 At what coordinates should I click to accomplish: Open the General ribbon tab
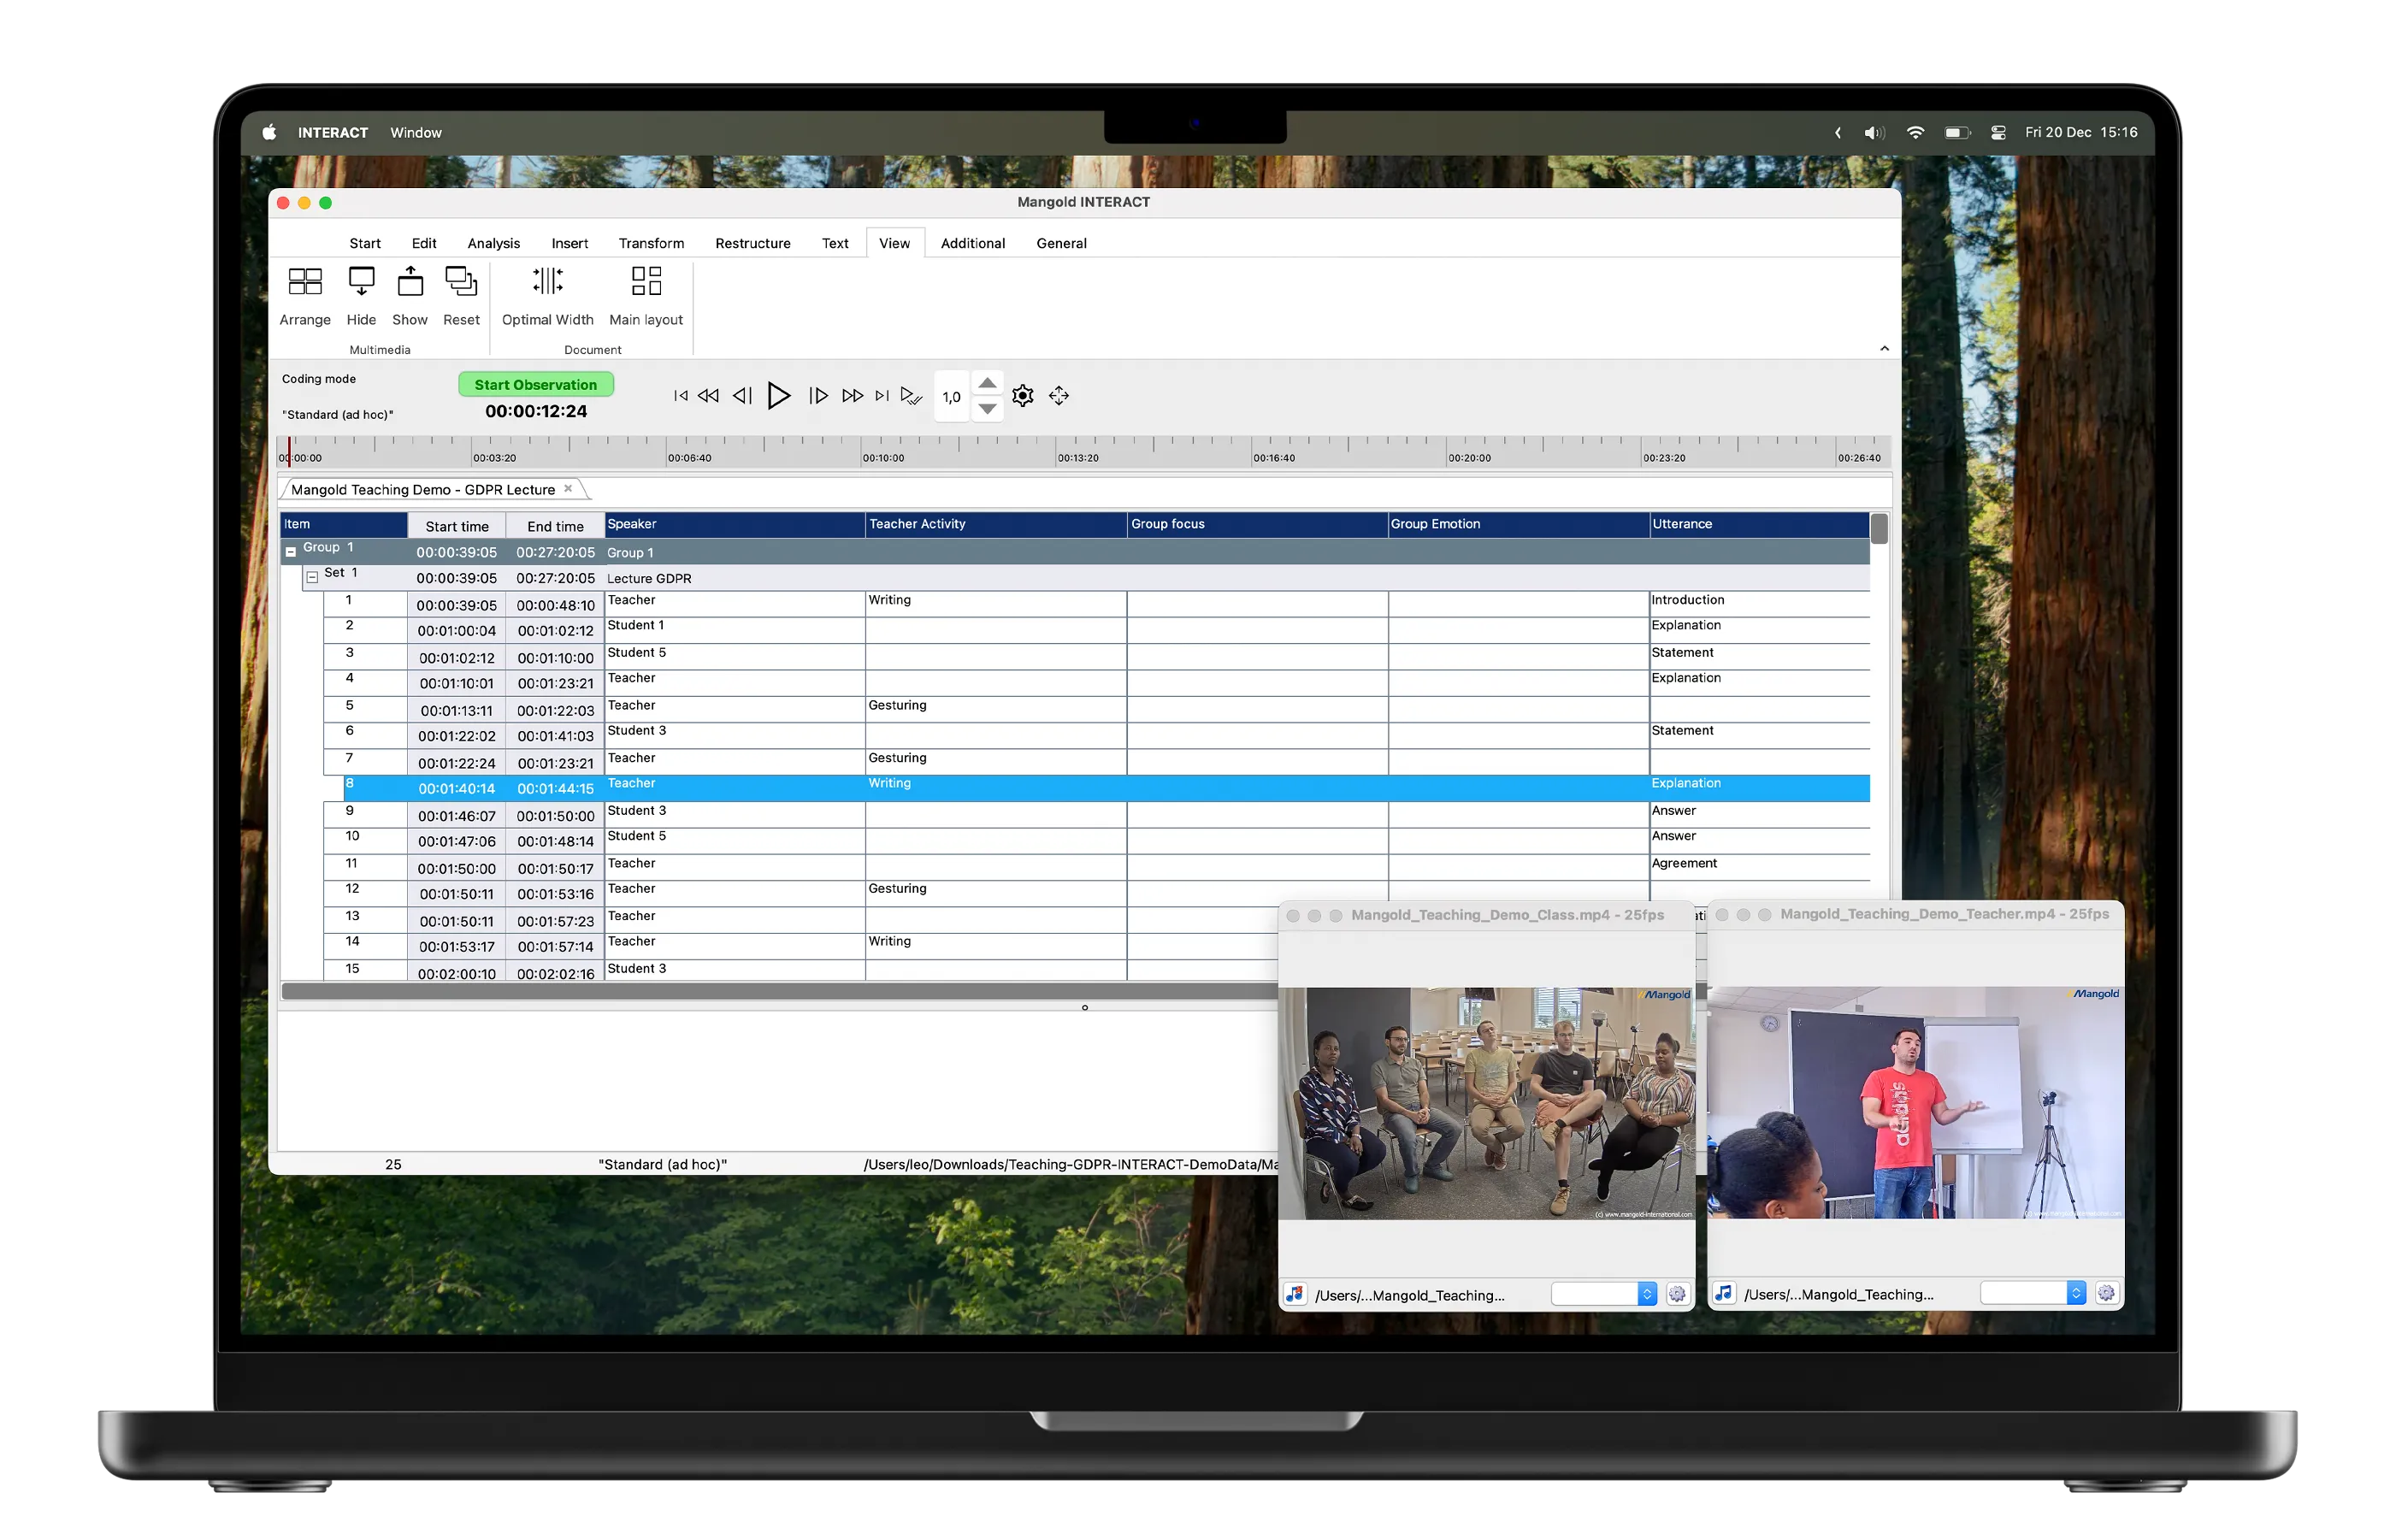click(x=1061, y=243)
